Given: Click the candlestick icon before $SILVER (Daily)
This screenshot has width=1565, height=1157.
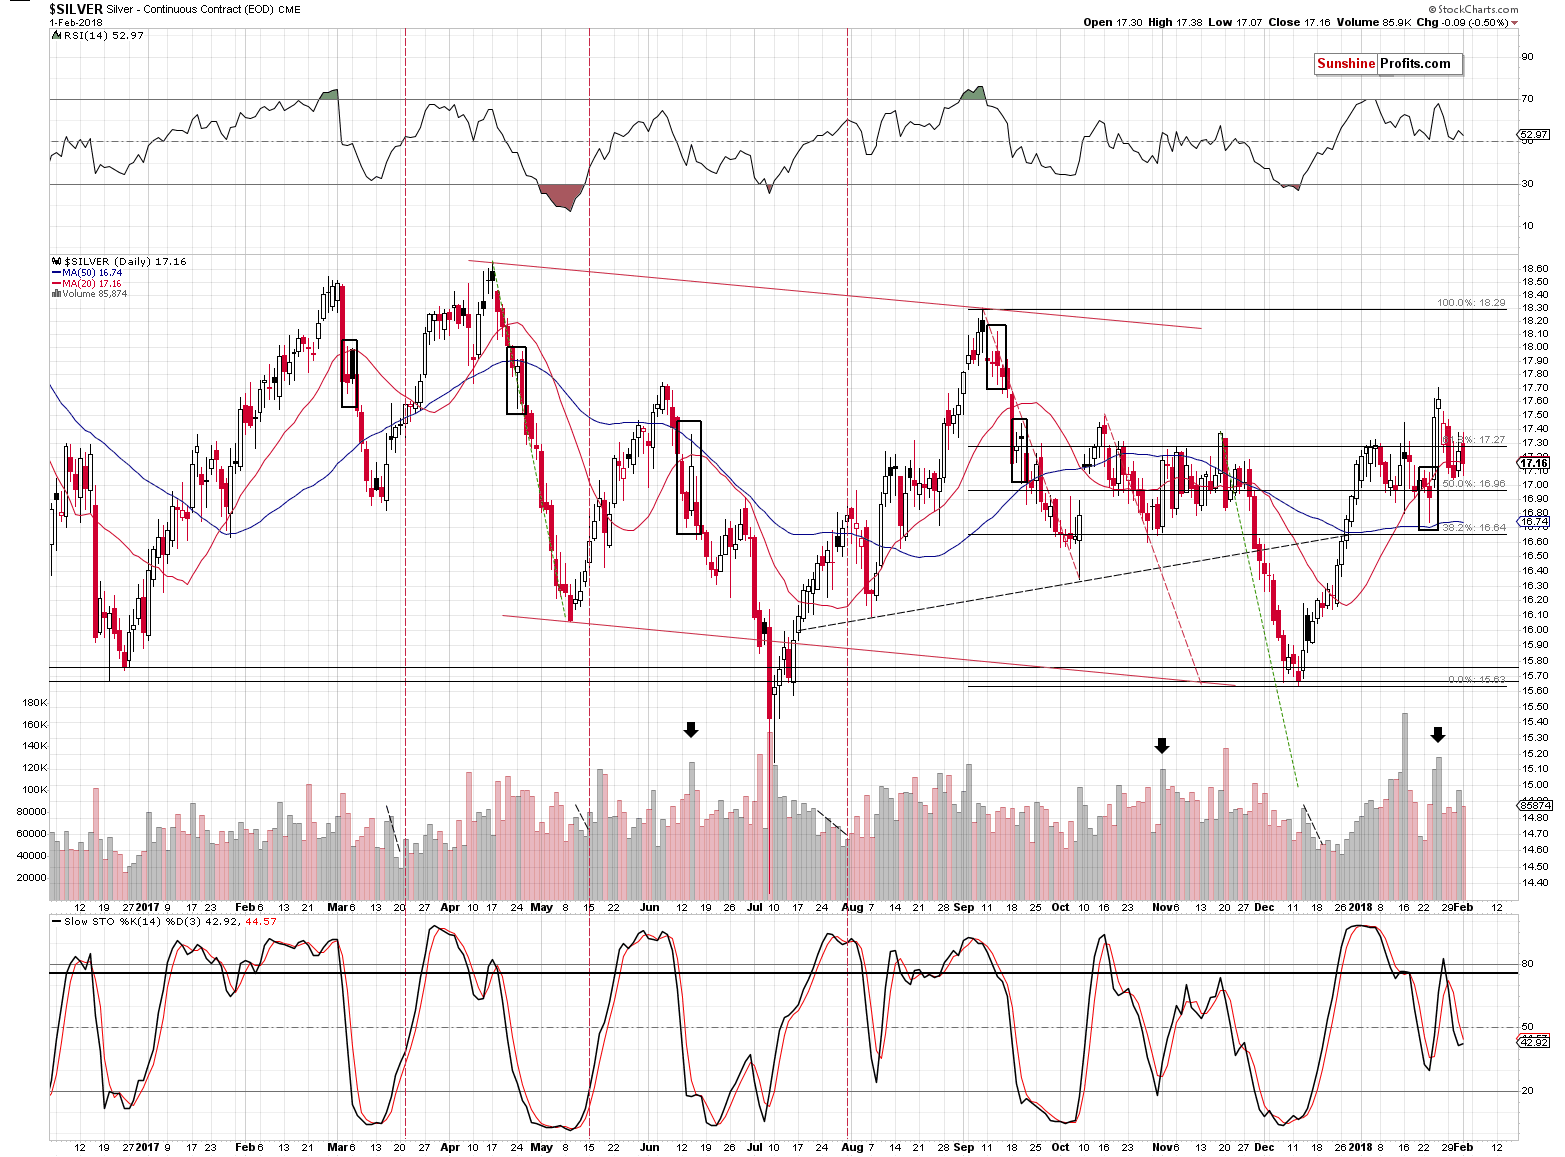Looking at the screenshot, I should (55, 262).
